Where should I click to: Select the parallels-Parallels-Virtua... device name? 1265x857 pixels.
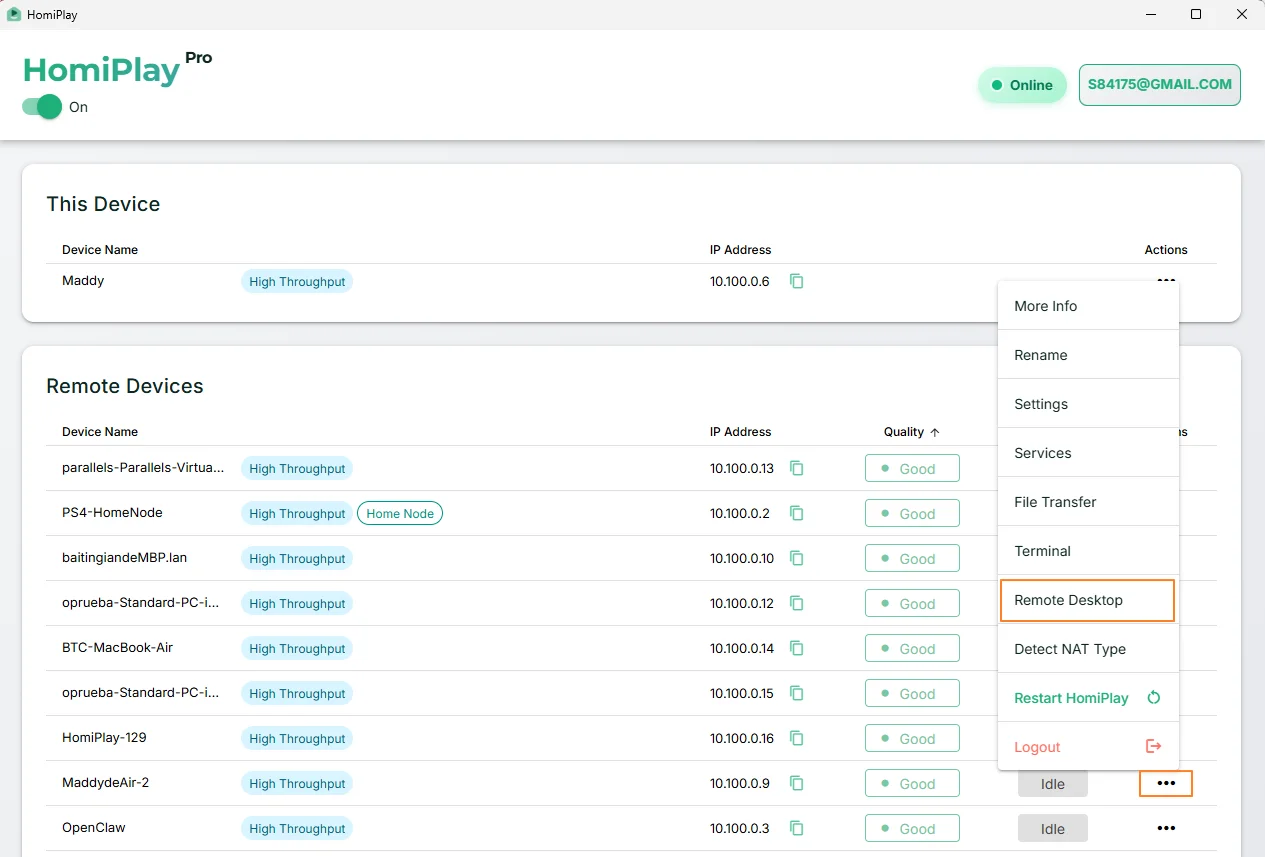tap(143, 467)
